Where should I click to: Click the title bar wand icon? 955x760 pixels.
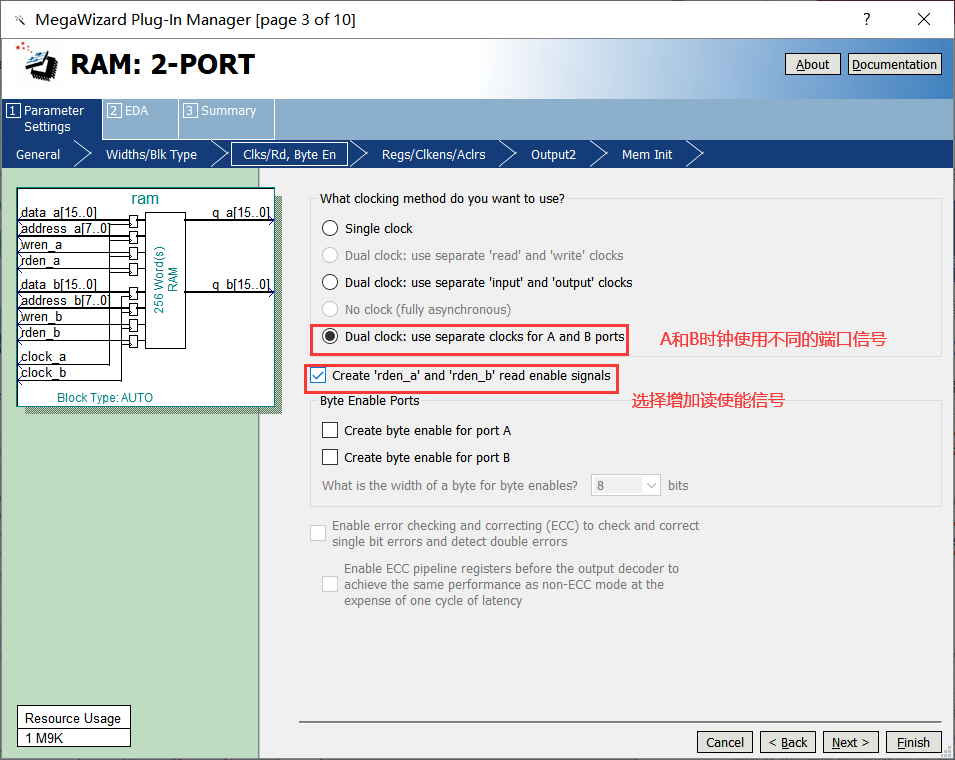point(18,20)
